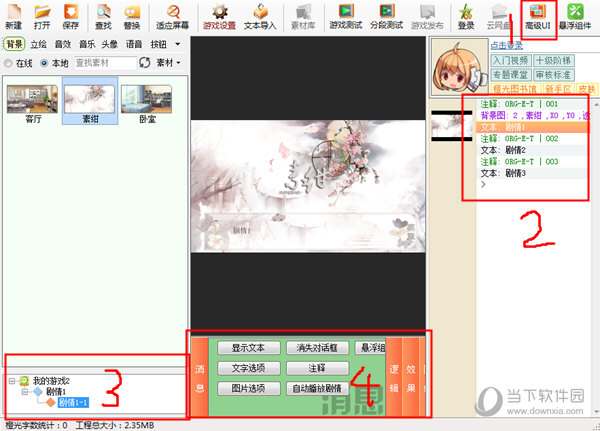
Task: Start 分段测试 segment test
Action: 386,16
